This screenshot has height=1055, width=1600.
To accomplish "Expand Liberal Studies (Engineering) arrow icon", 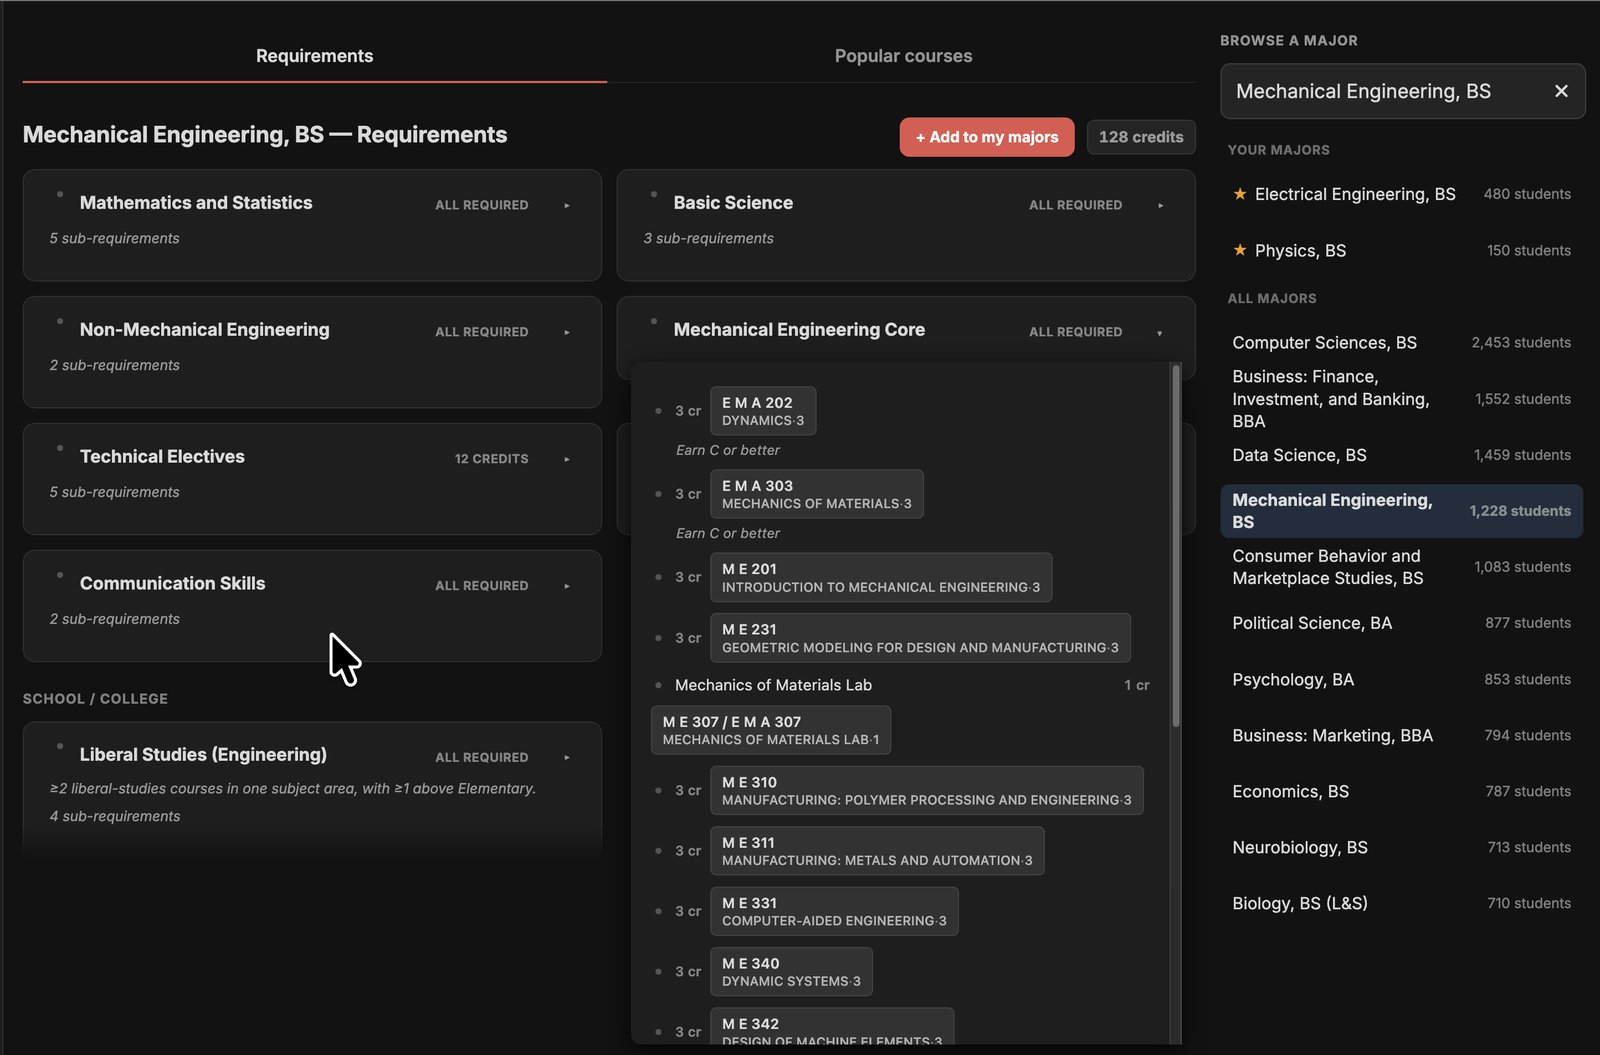I will coord(567,757).
